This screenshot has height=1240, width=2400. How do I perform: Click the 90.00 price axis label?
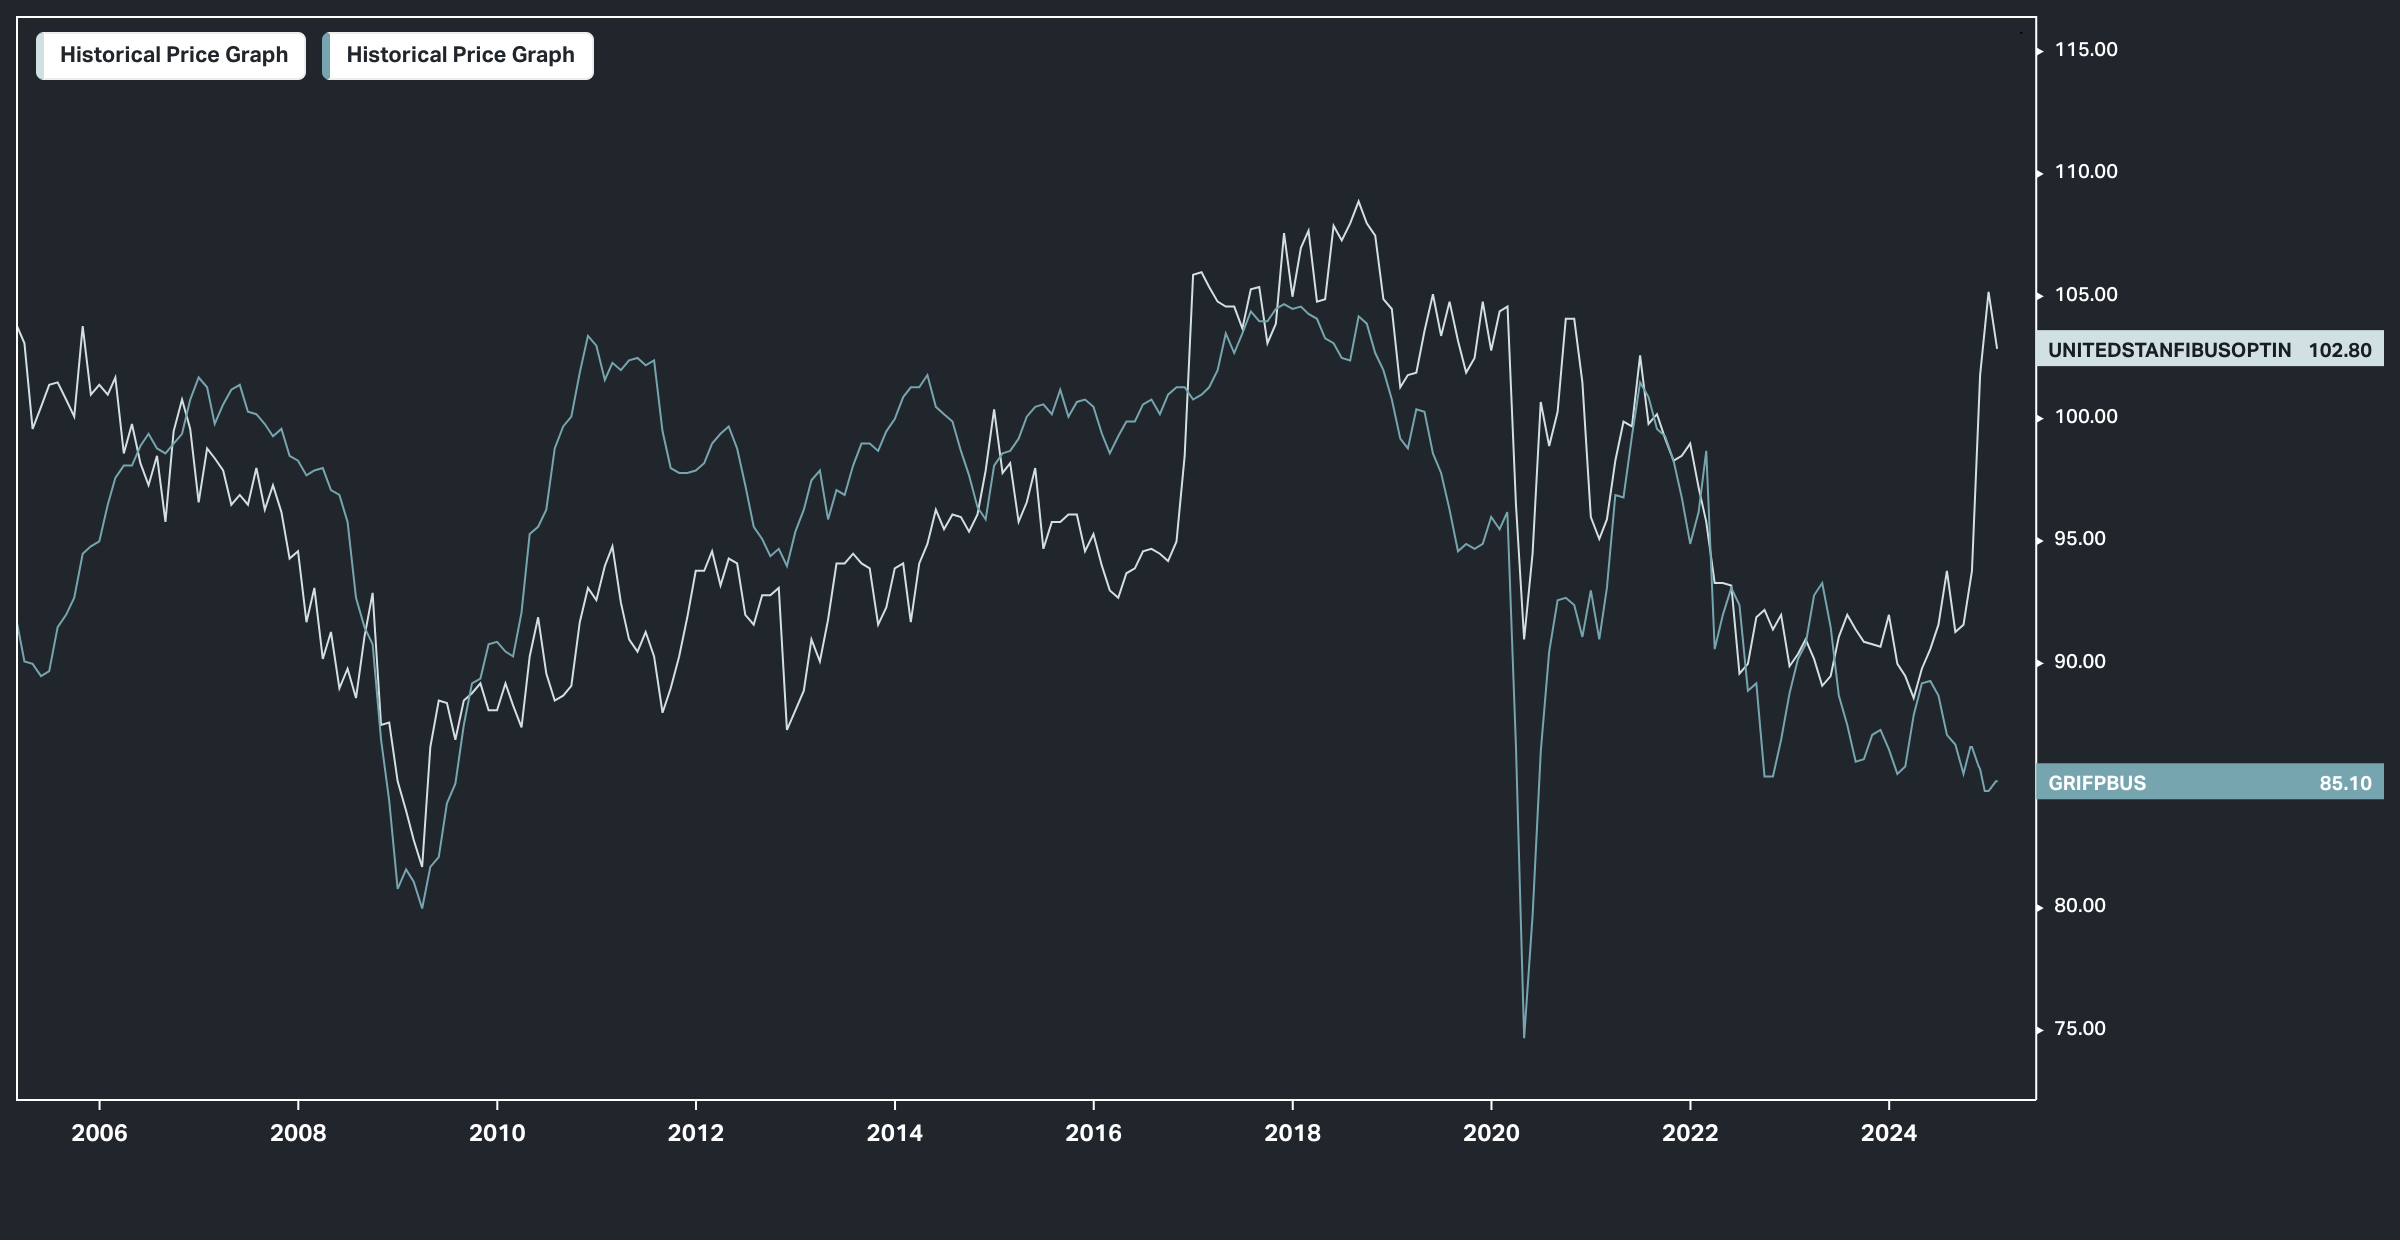coord(2079,661)
